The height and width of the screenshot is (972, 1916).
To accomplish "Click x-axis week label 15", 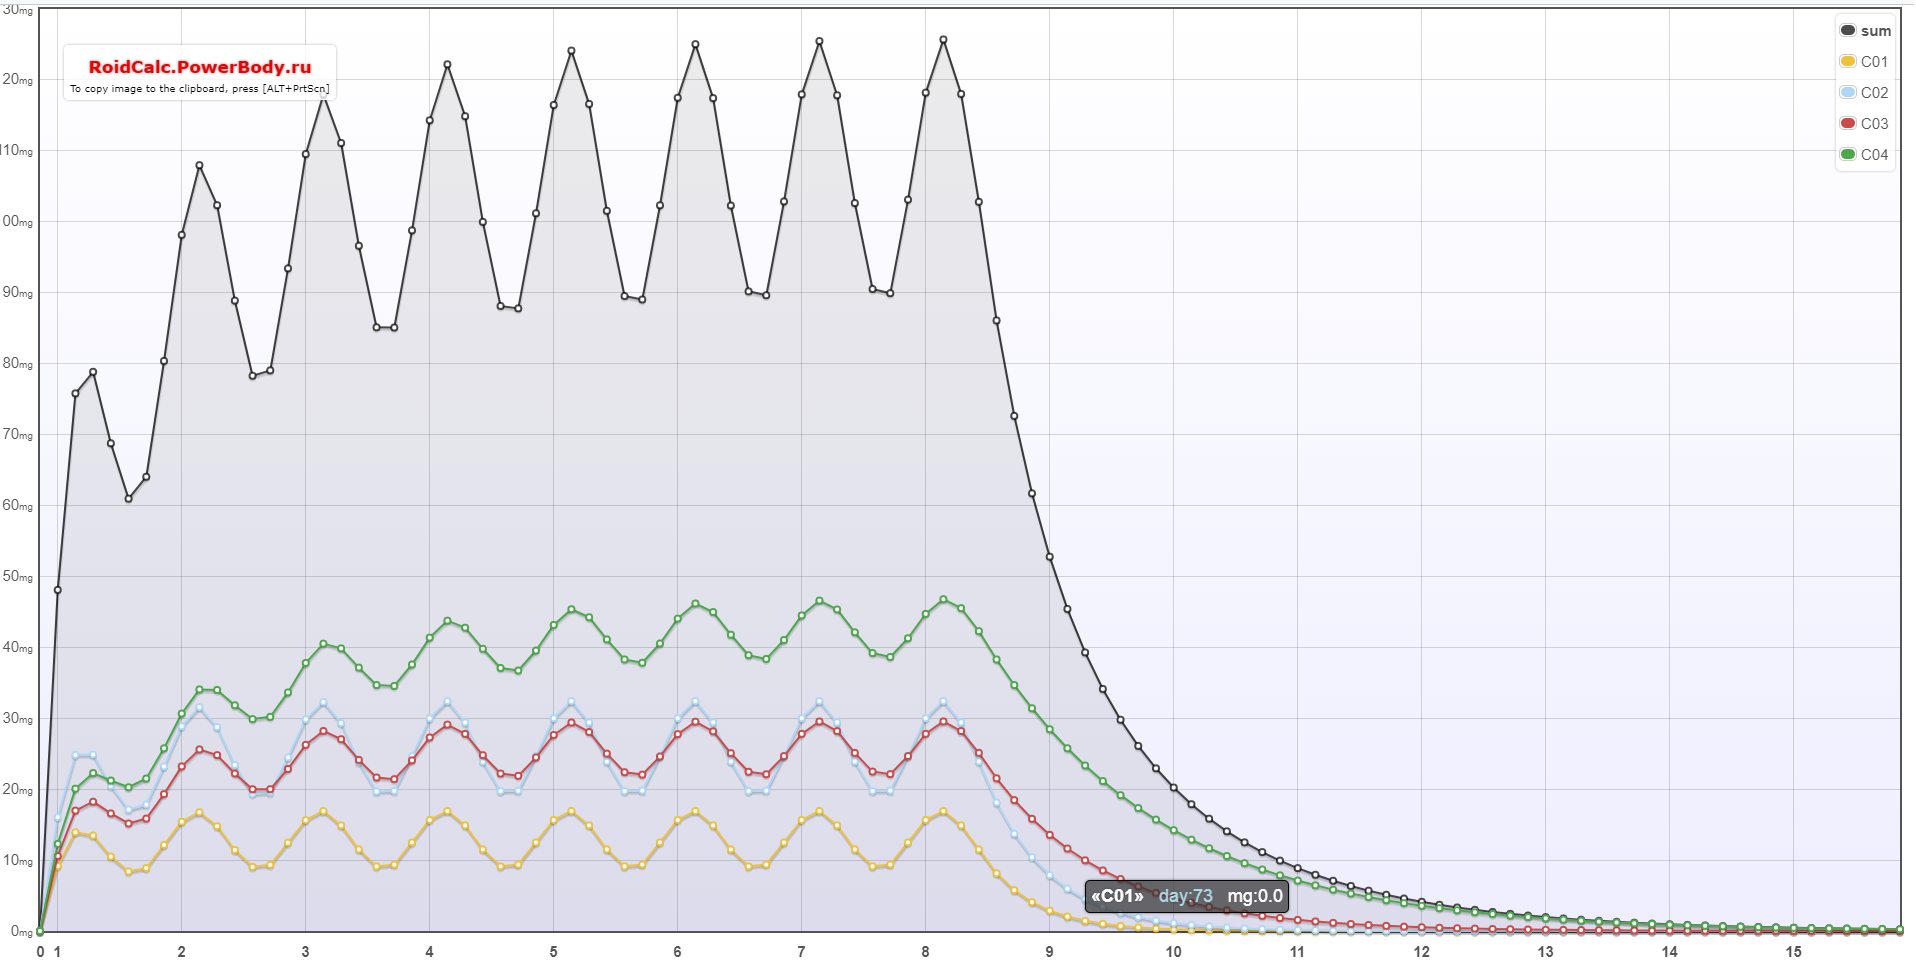I will click(1793, 952).
